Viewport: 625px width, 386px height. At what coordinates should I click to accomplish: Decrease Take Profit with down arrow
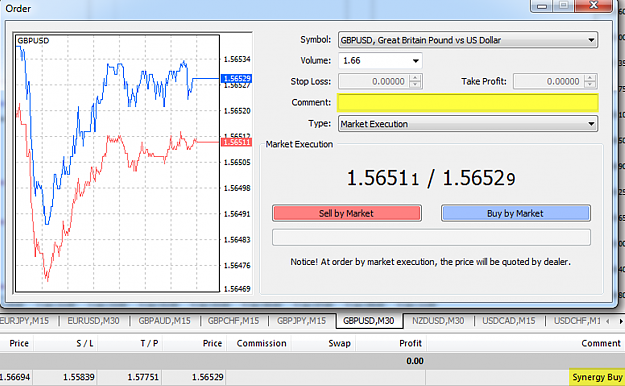[590, 85]
